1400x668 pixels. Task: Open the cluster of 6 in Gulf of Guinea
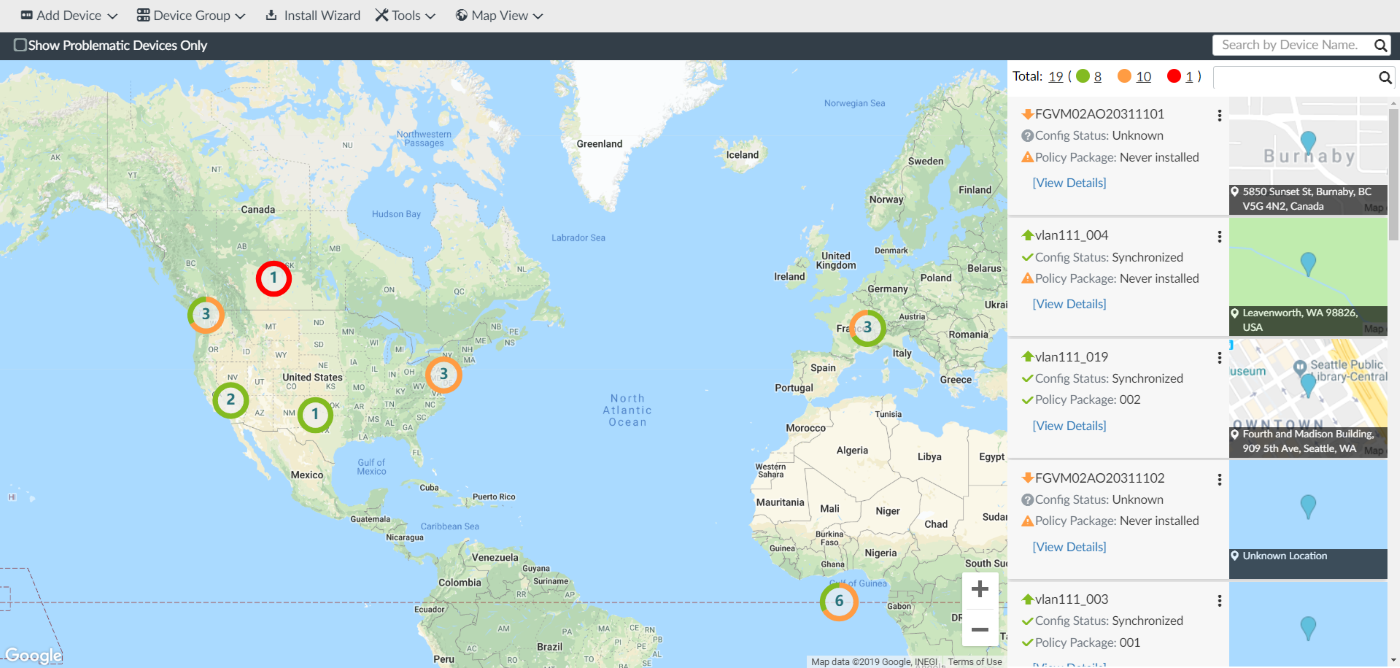pos(839,602)
